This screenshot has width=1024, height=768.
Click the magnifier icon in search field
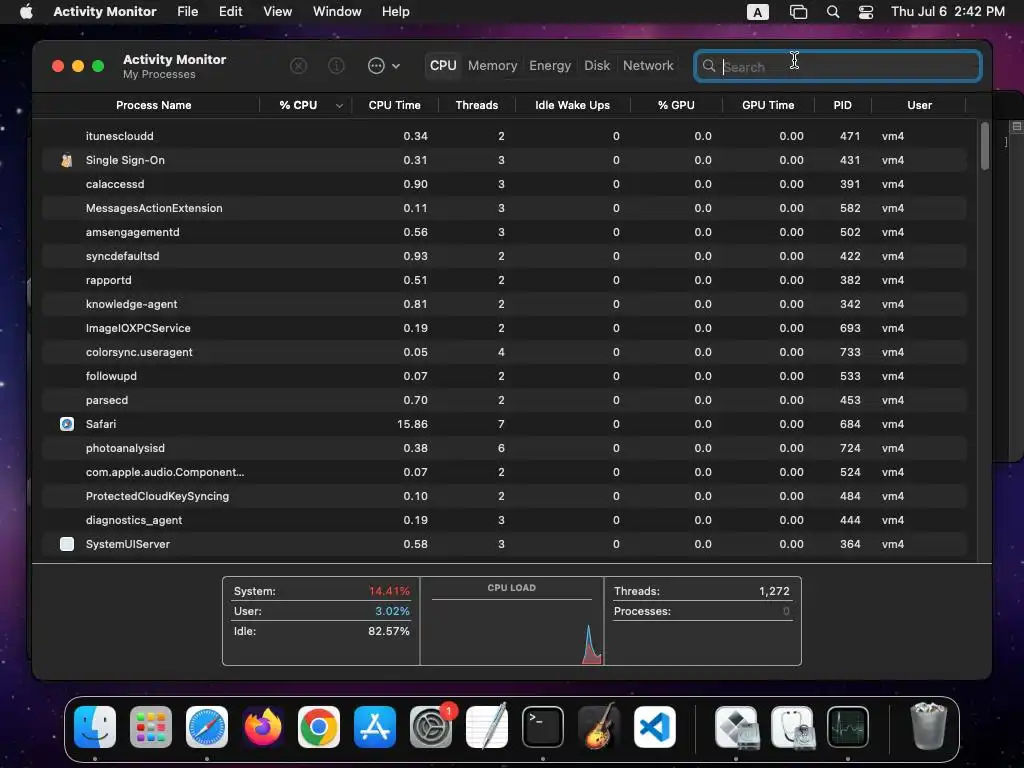(709, 66)
